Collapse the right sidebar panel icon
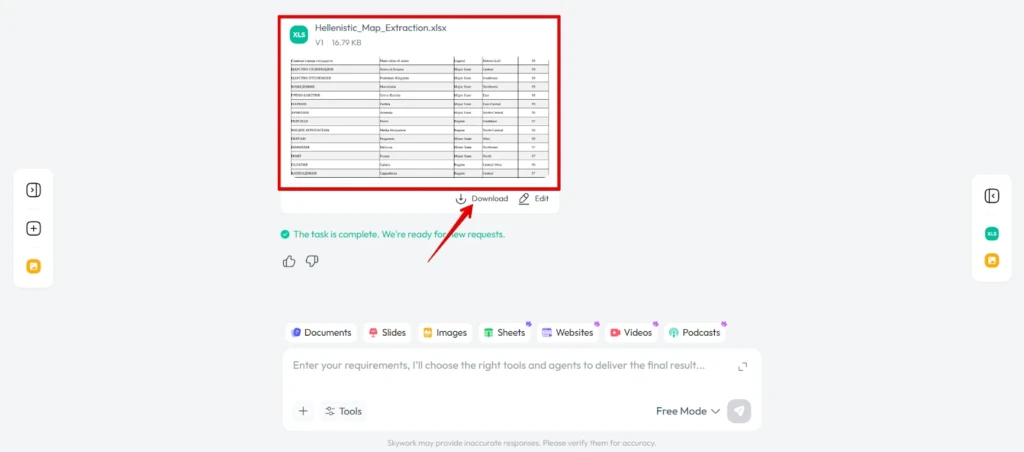 point(991,196)
